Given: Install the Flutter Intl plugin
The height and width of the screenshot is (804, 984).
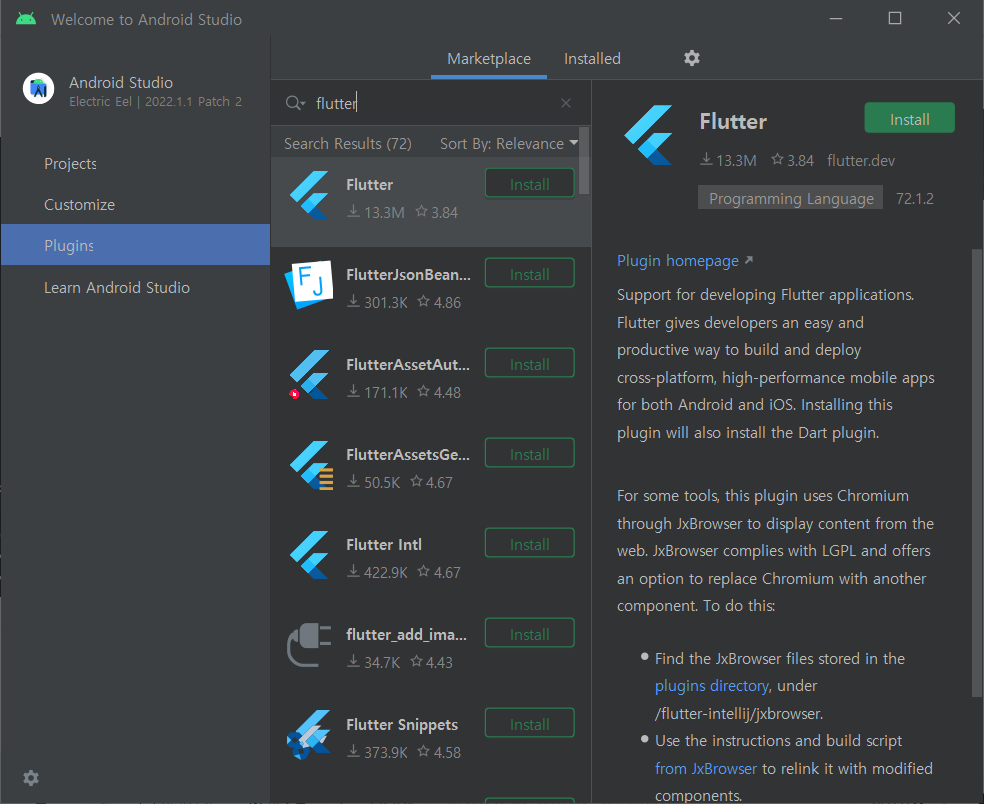Looking at the screenshot, I should point(530,544).
